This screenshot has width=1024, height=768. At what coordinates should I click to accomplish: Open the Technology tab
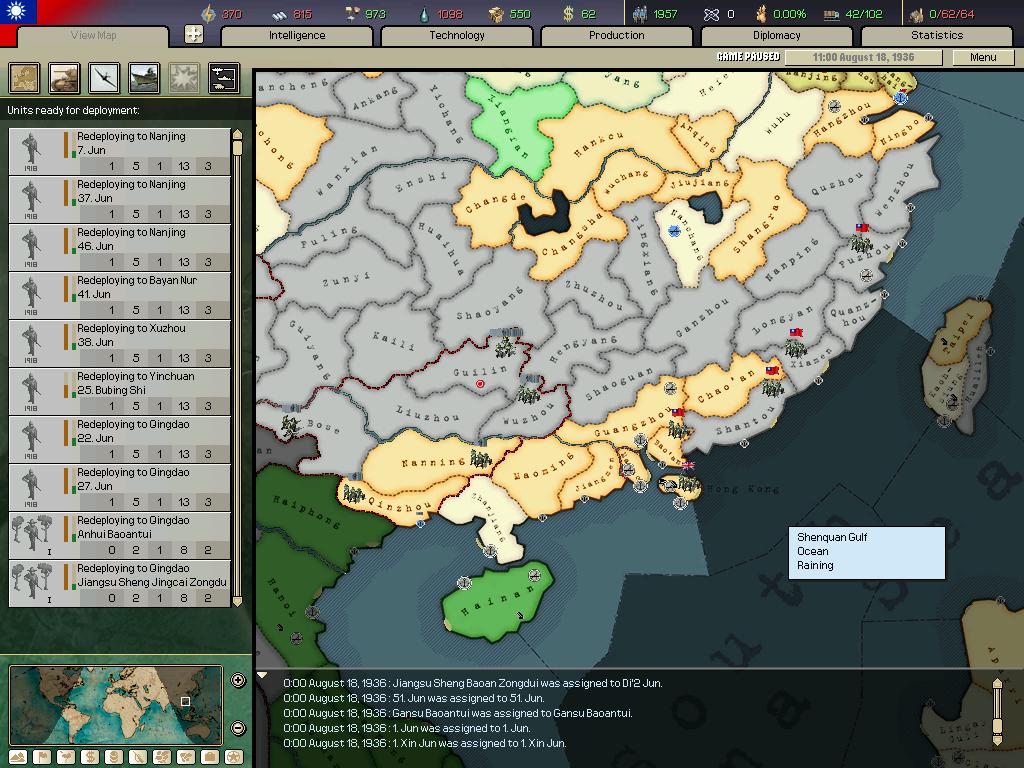457,35
